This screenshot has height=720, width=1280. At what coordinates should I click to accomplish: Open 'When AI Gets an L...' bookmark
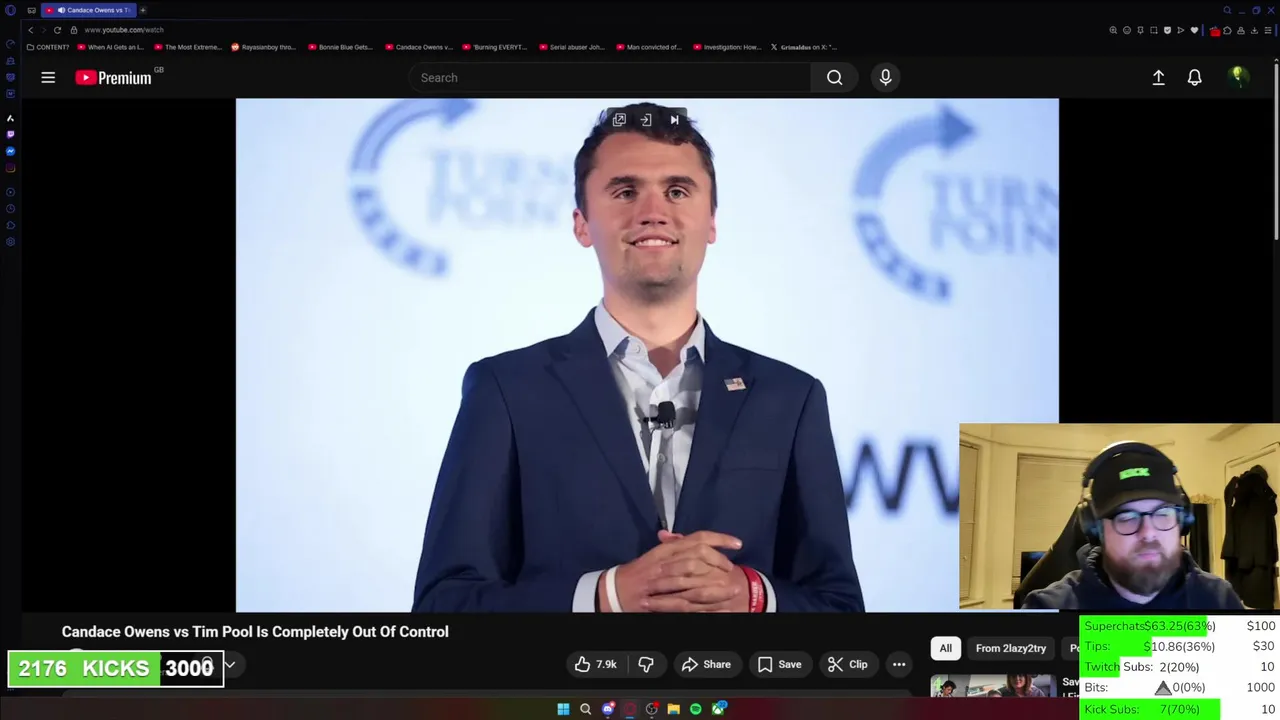point(111,47)
